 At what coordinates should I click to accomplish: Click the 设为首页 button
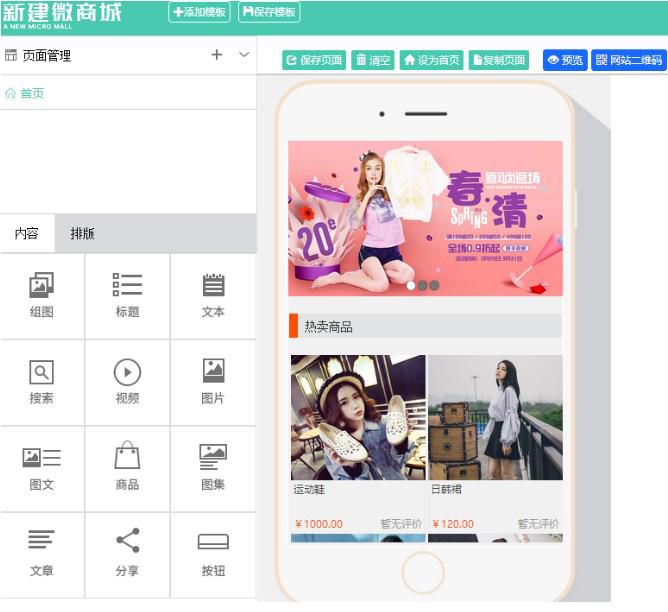click(x=432, y=60)
